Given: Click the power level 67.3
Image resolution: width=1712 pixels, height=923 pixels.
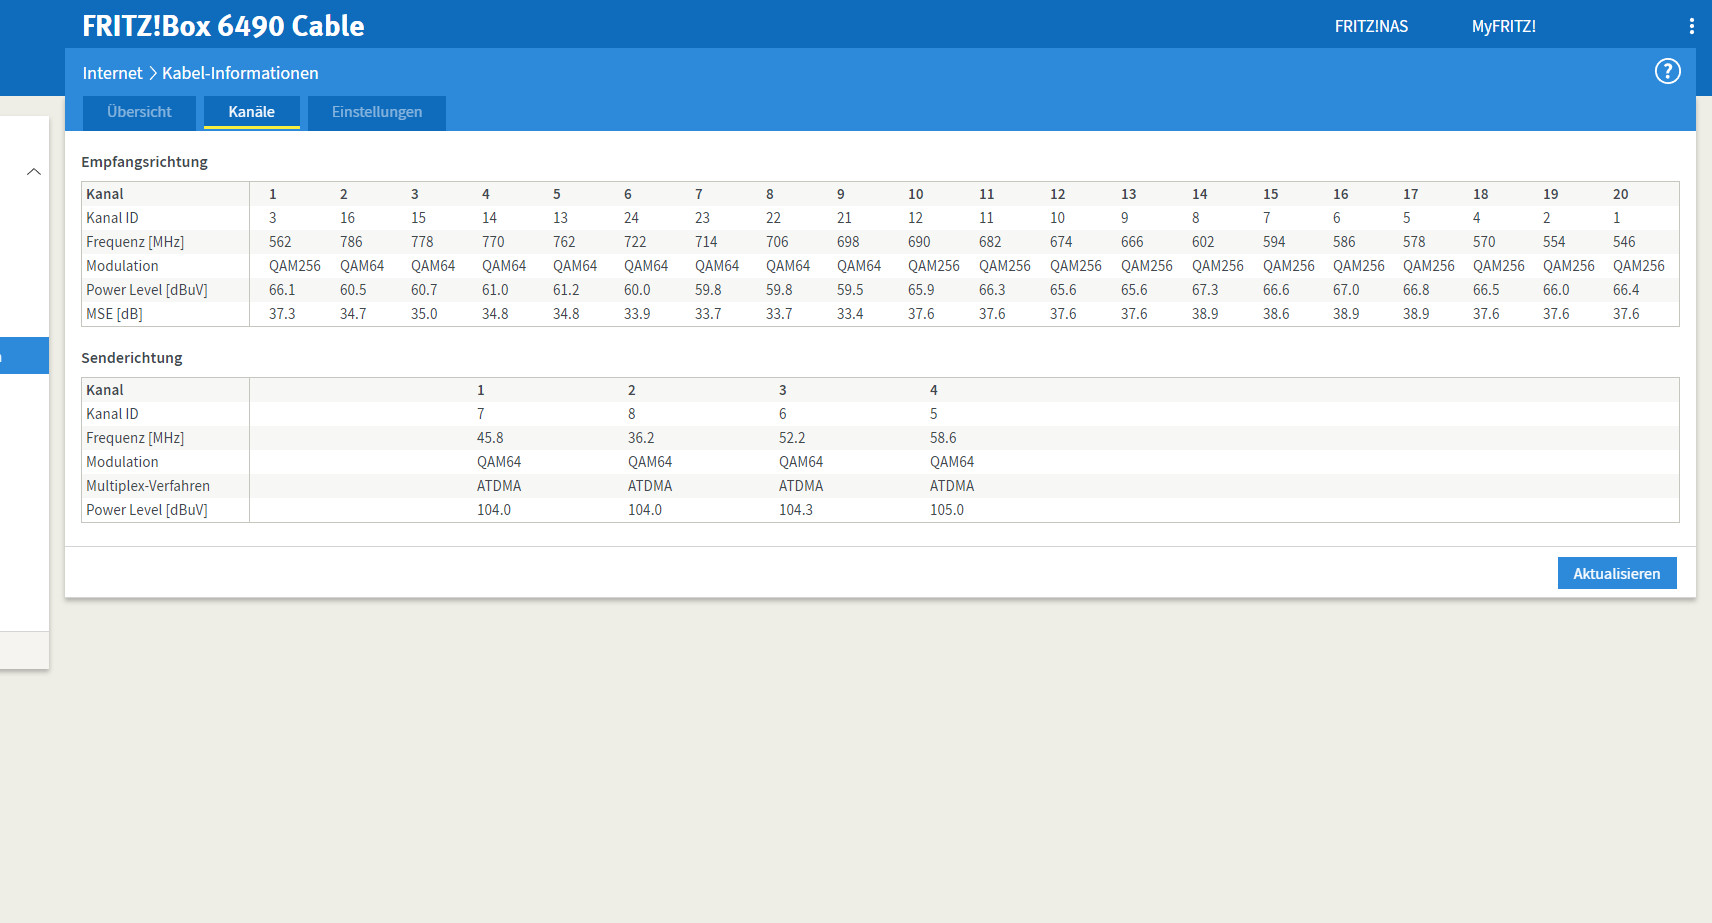Looking at the screenshot, I should tap(1205, 290).
